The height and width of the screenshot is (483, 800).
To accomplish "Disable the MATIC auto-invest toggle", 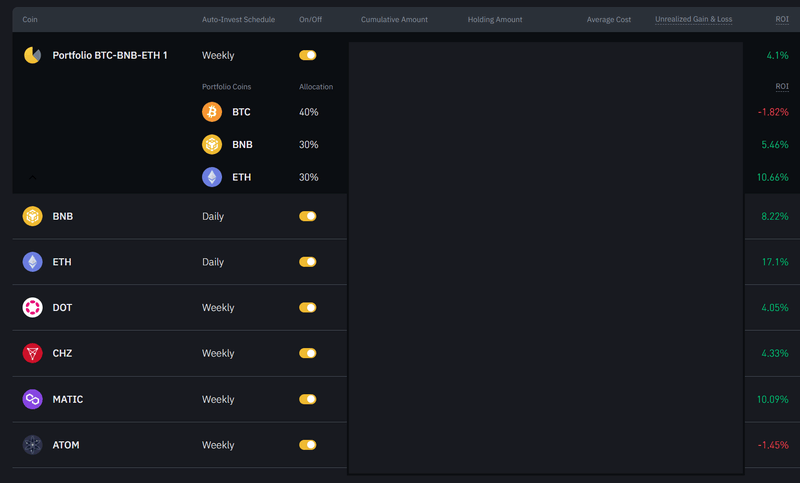I will pos(308,399).
